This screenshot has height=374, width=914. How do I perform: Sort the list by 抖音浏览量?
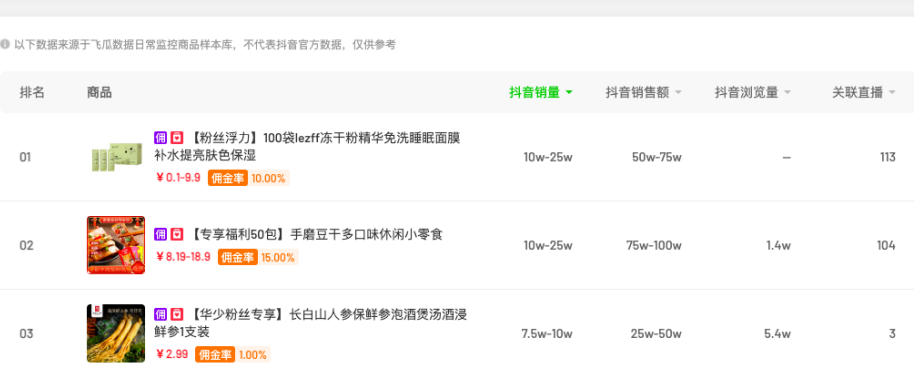[753, 92]
